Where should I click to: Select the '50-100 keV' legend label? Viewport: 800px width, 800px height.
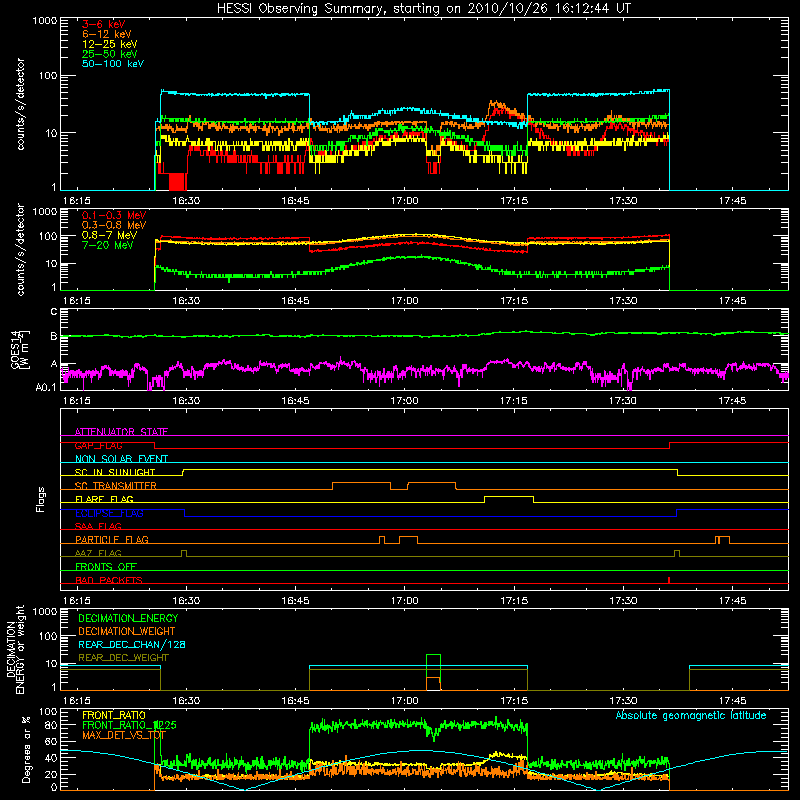[113, 64]
